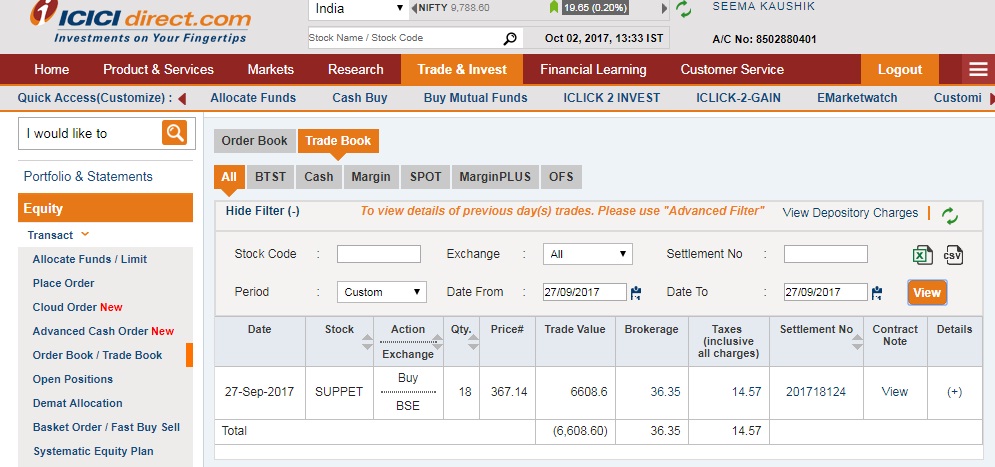Open Portfolio & Statements section
The image size is (995, 467).
tap(88, 176)
